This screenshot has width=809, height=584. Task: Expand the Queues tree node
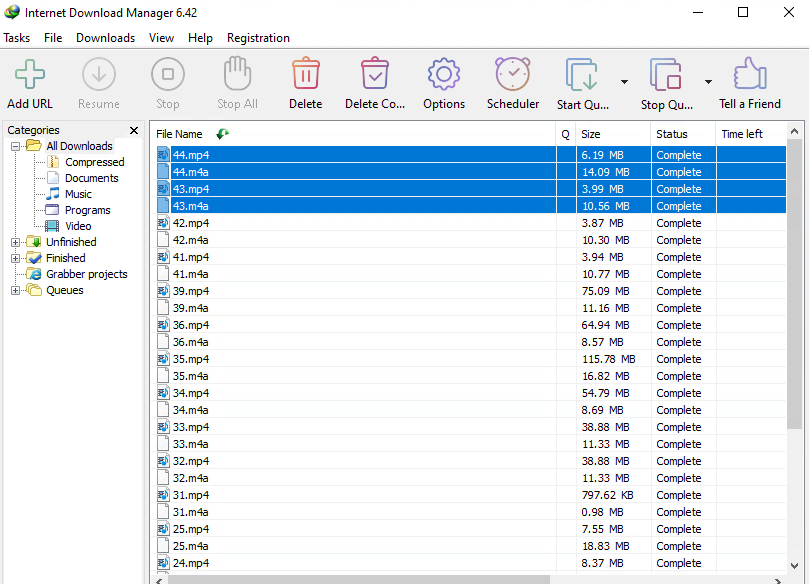click(15, 290)
